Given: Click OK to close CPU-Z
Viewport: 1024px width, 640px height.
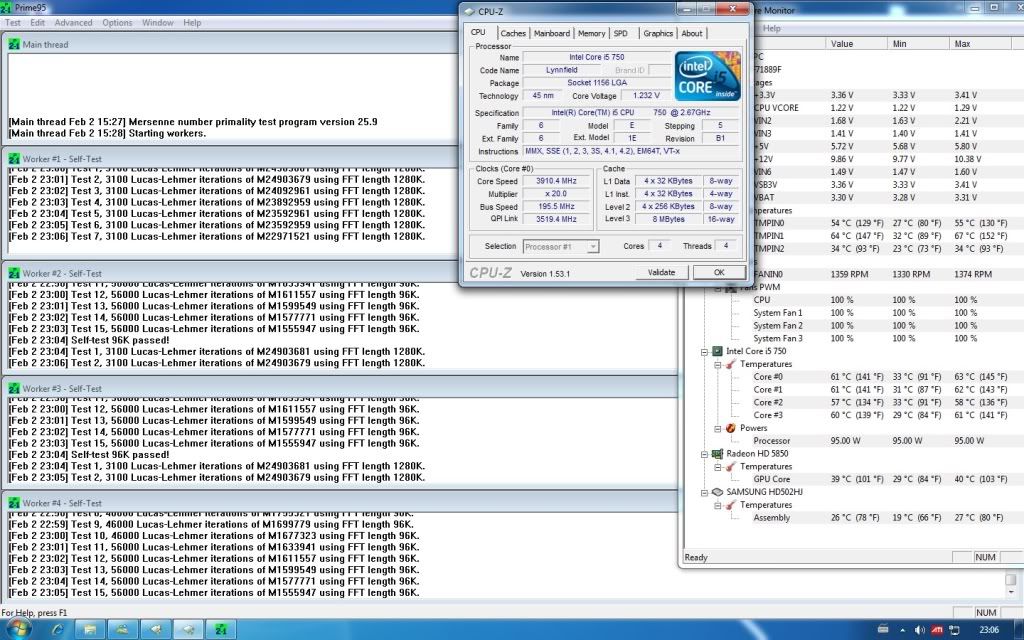Looking at the screenshot, I should point(719,272).
